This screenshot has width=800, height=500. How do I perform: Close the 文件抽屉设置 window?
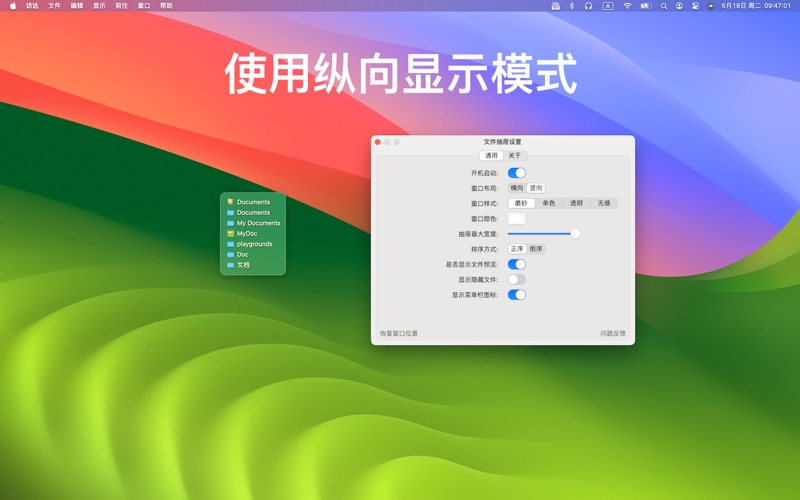378,142
